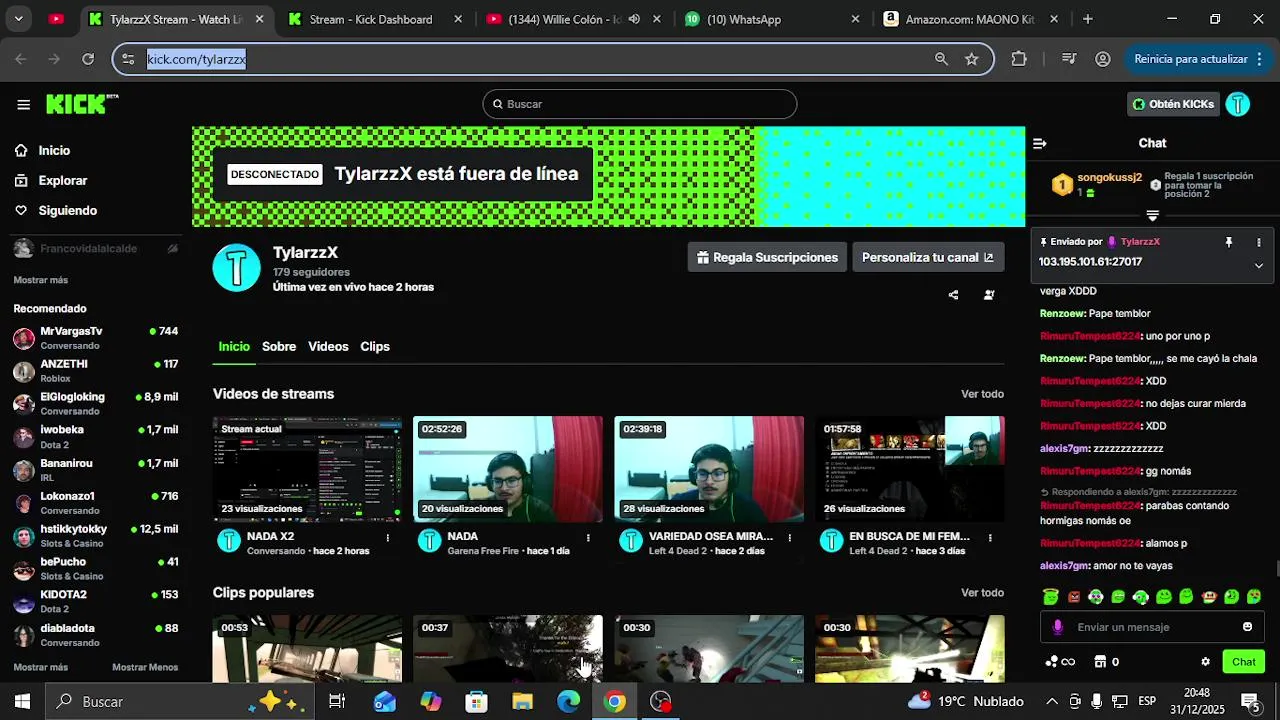Switch to the WhatsApp browser tab

click(x=772, y=19)
